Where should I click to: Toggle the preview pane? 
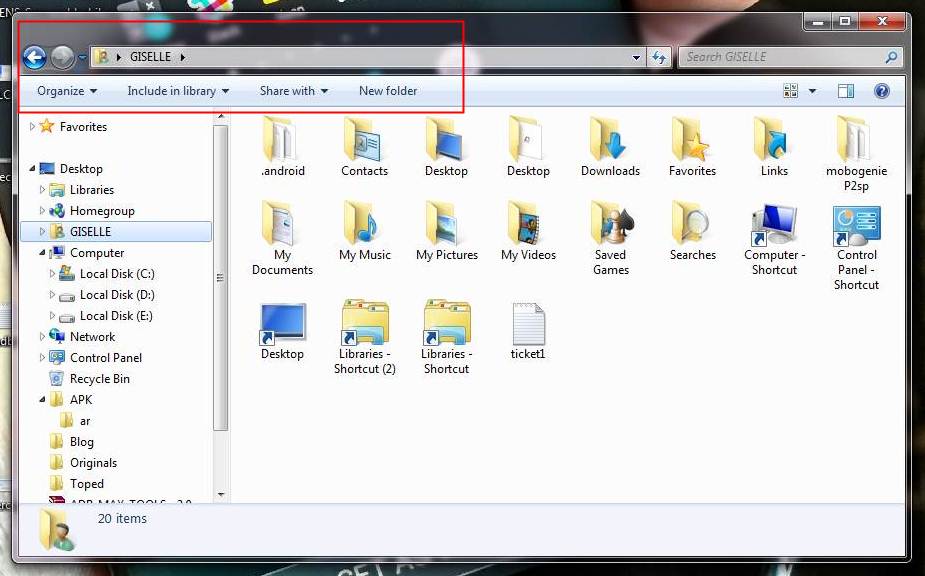pos(845,90)
